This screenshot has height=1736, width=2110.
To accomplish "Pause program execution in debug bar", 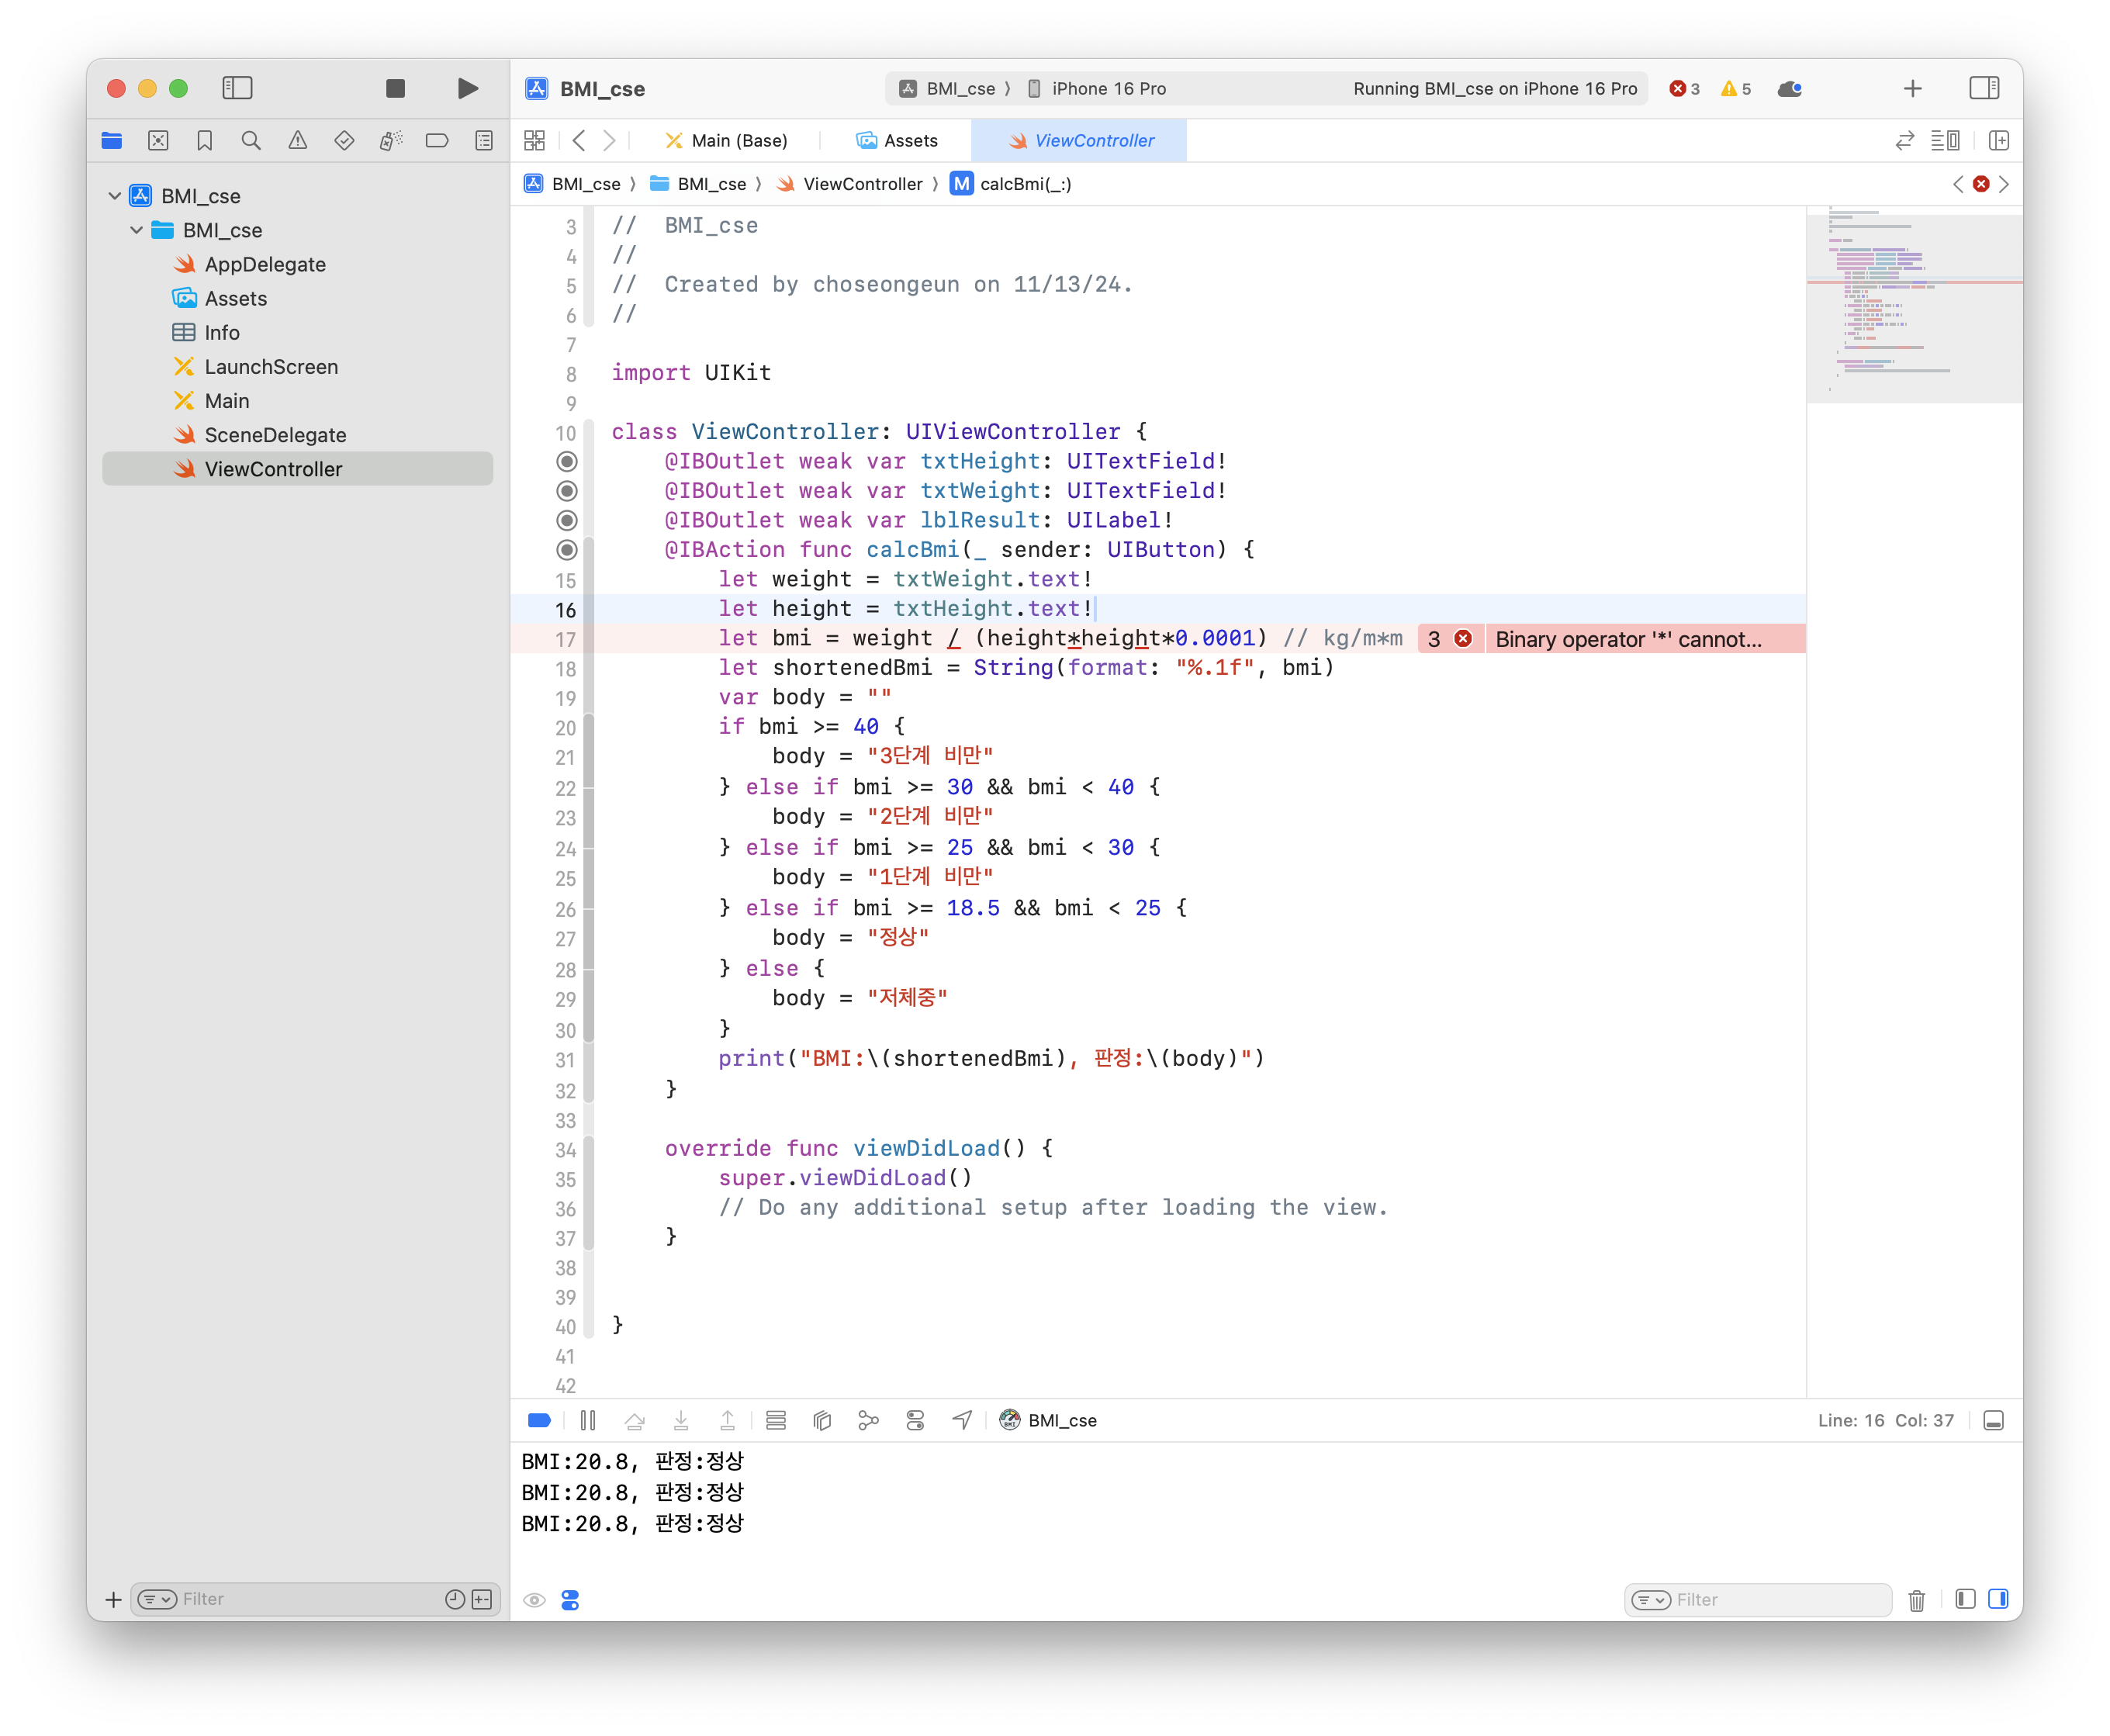I will tap(588, 1420).
